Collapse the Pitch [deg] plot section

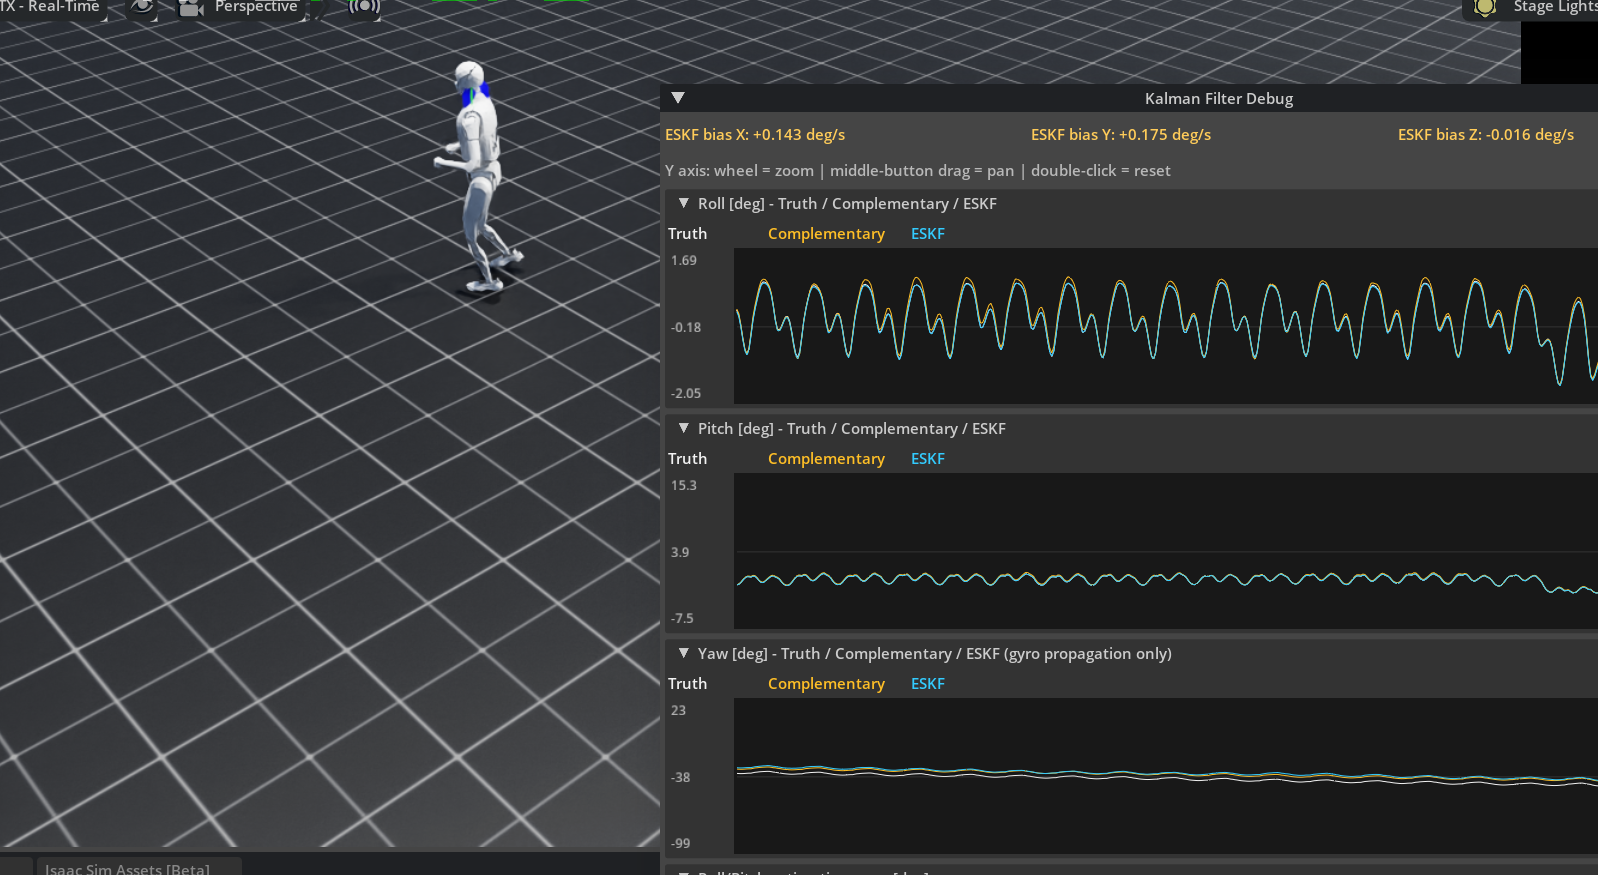click(684, 428)
